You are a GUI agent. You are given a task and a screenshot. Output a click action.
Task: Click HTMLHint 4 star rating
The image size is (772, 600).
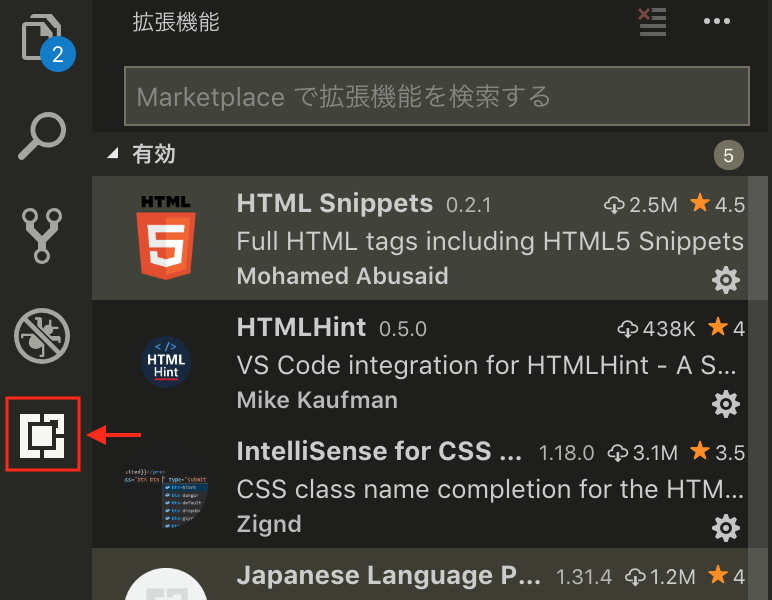click(726, 328)
